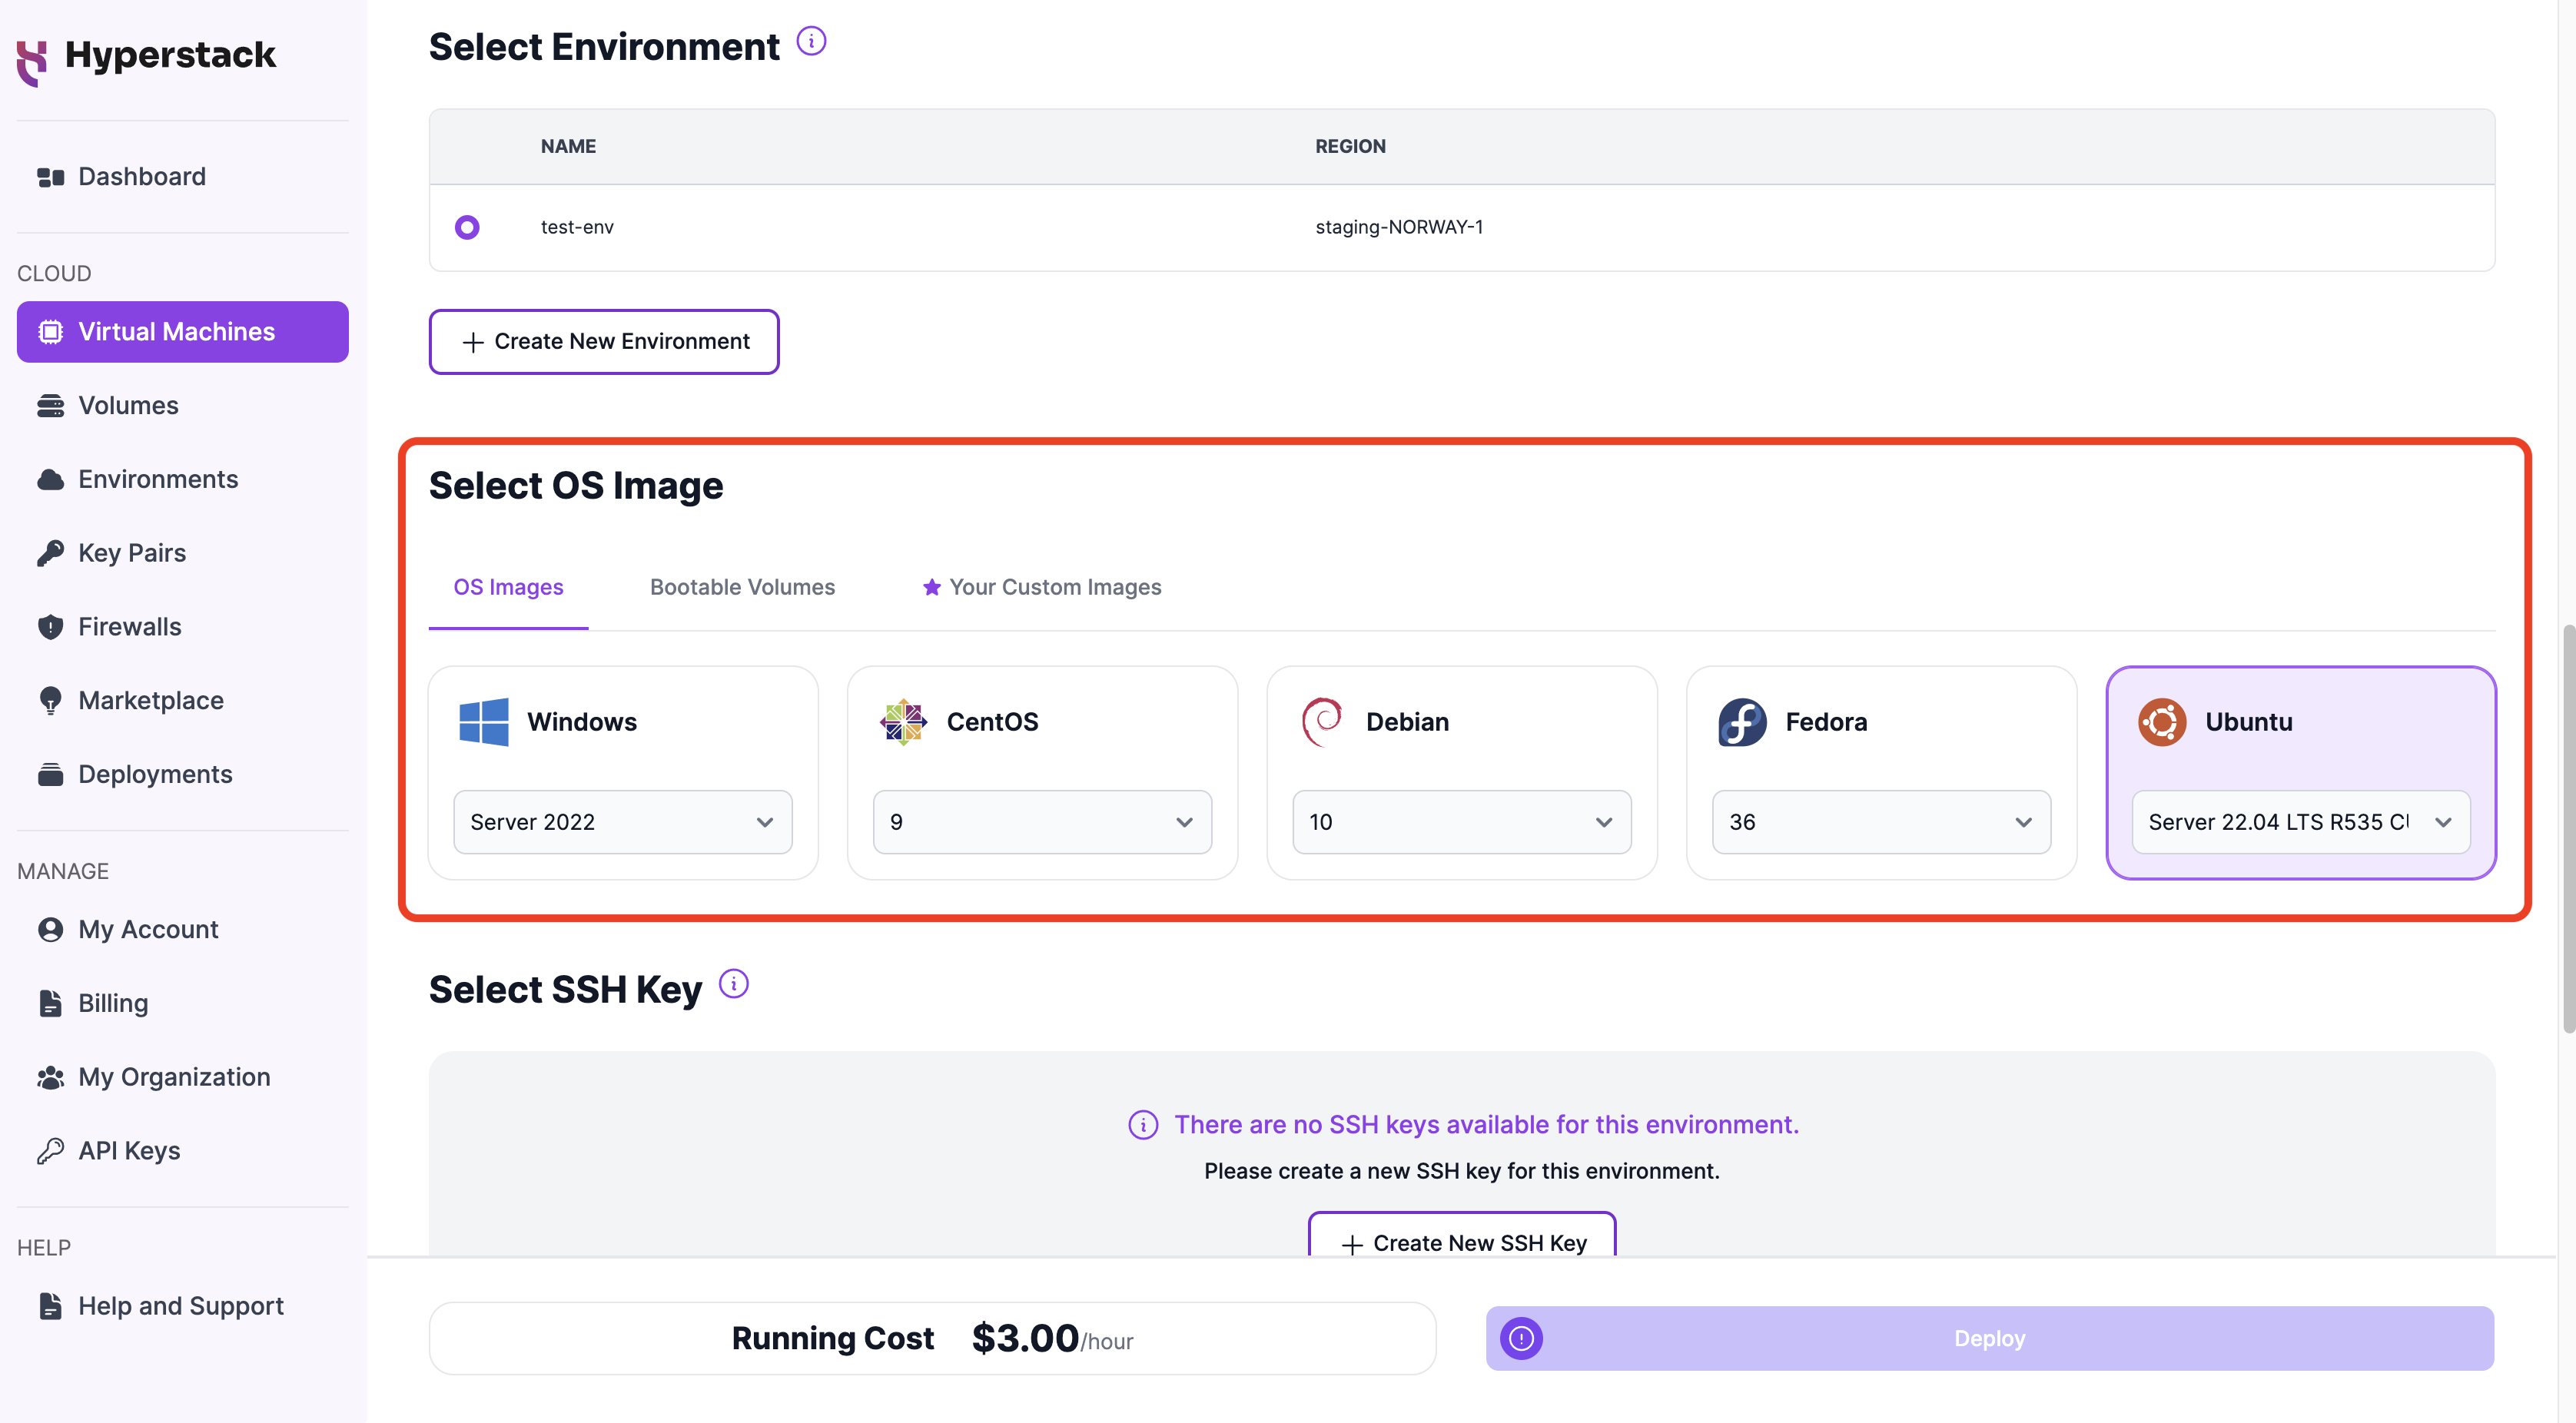Click the REGION column header

point(1350,146)
